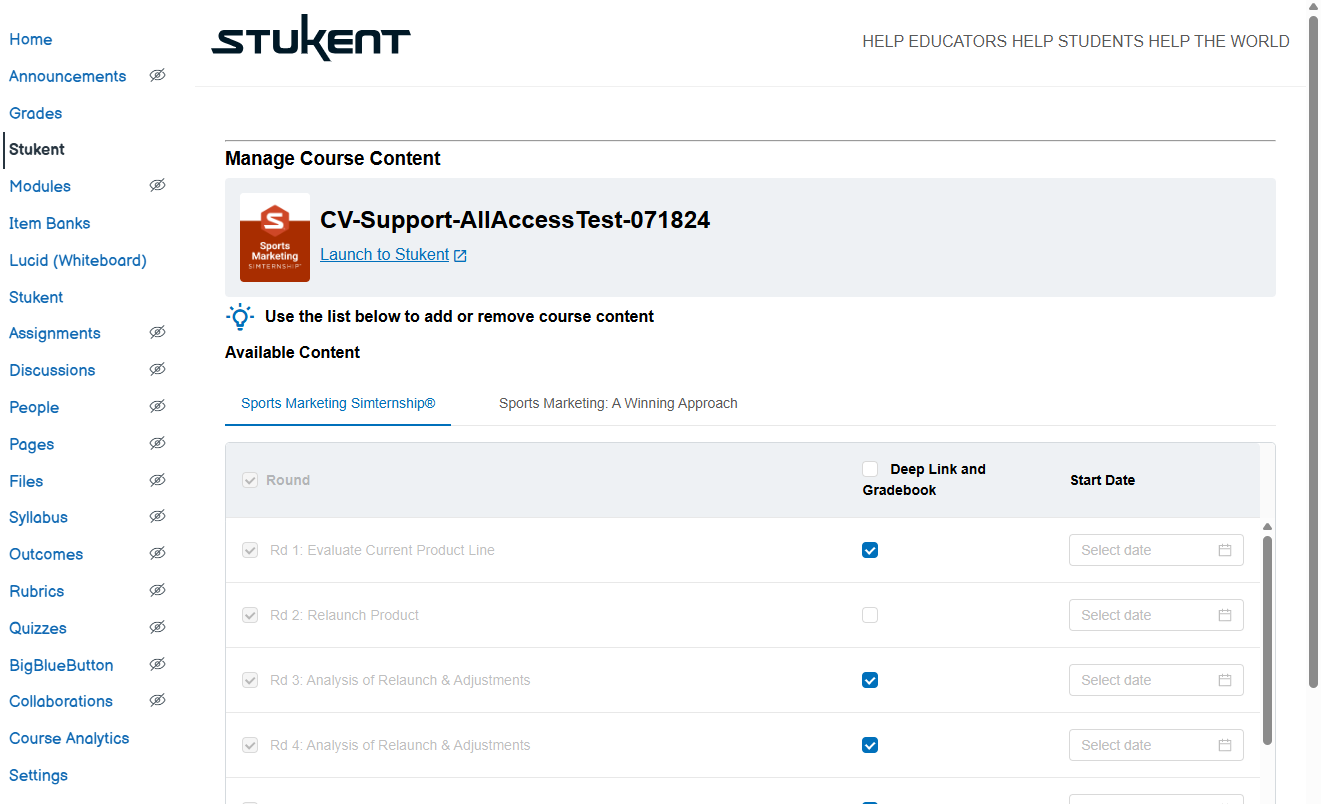Image resolution: width=1330 pixels, height=804 pixels.
Task: Click the hidden-eye icon beside BigBlueButton
Action: [x=157, y=664]
